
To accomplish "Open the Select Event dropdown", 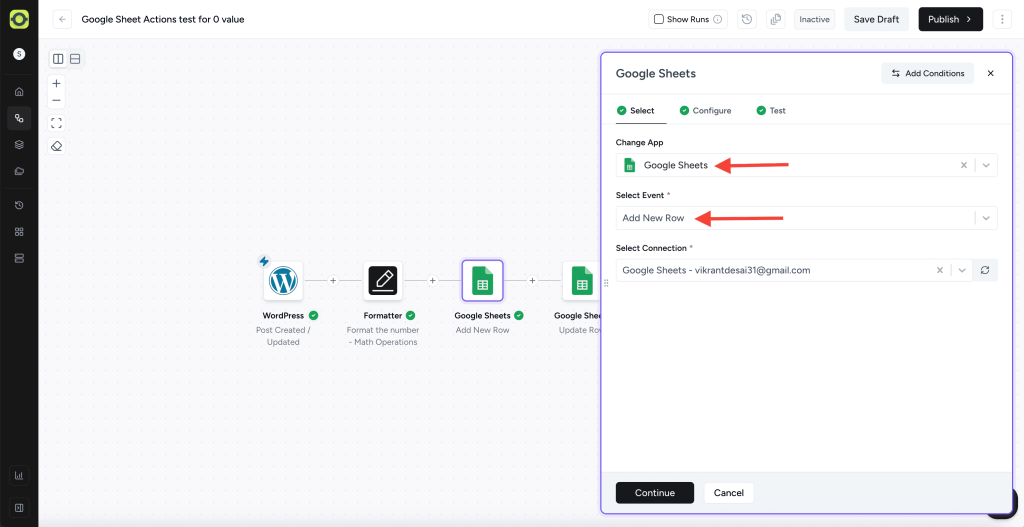I will click(x=986, y=218).
